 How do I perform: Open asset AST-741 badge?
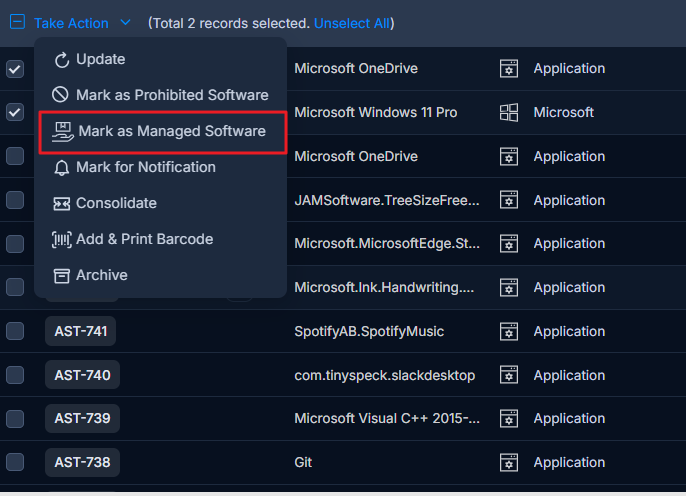(x=80, y=331)
